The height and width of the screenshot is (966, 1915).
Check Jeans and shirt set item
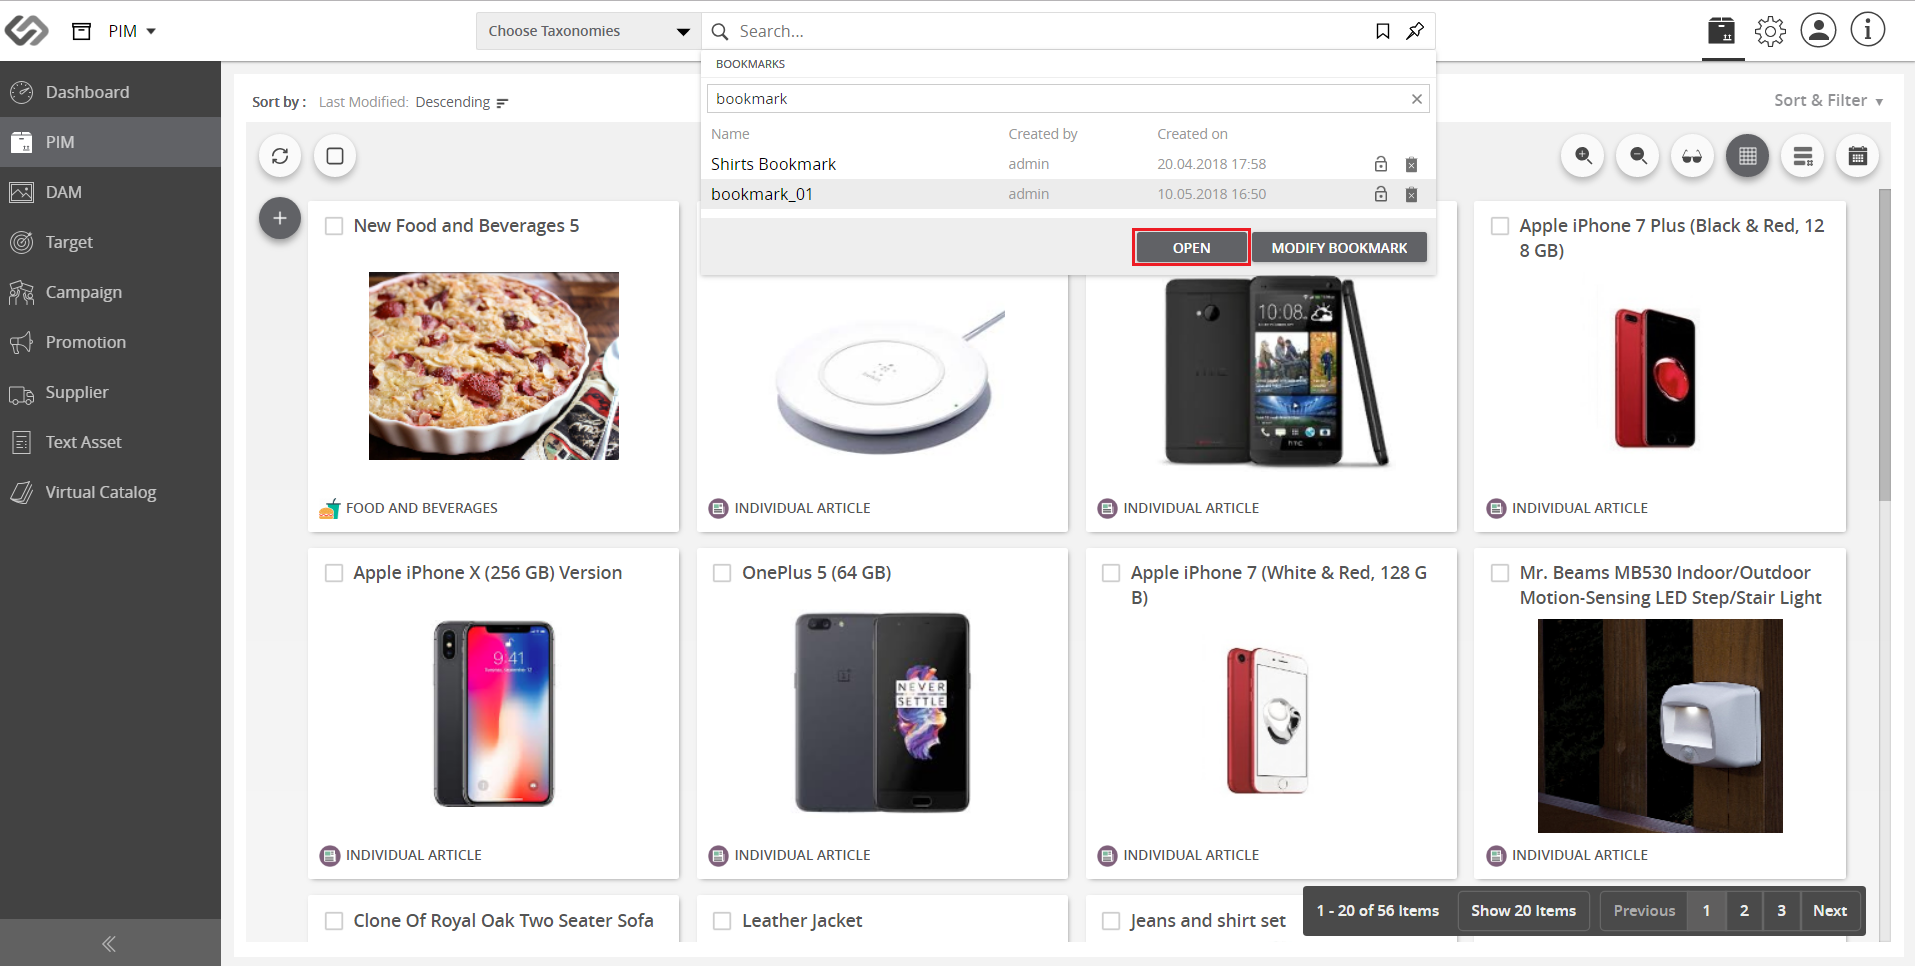coord(1111,921)
